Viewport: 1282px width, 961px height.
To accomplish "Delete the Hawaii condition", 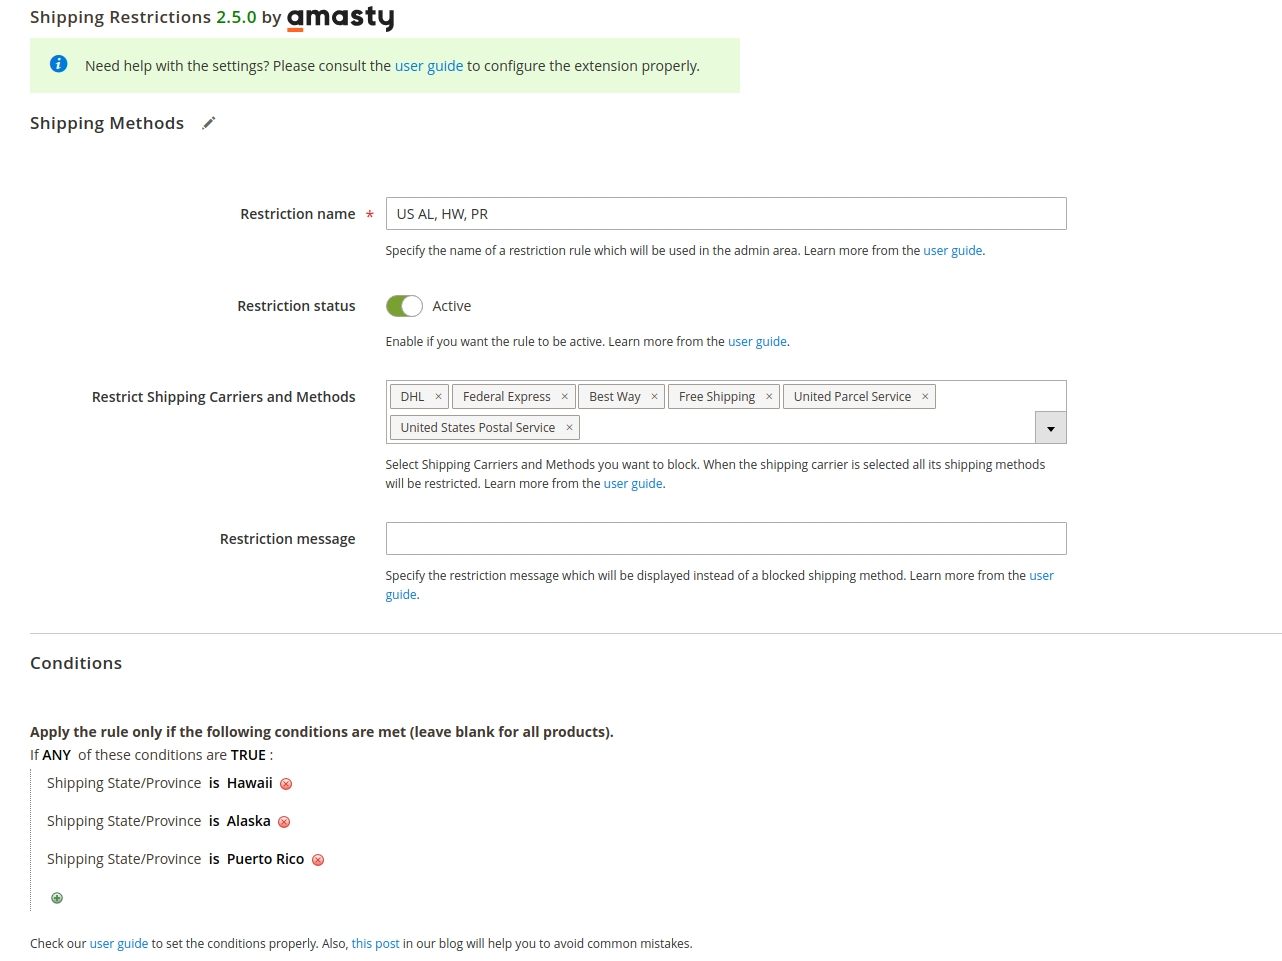I will (286, 784).
